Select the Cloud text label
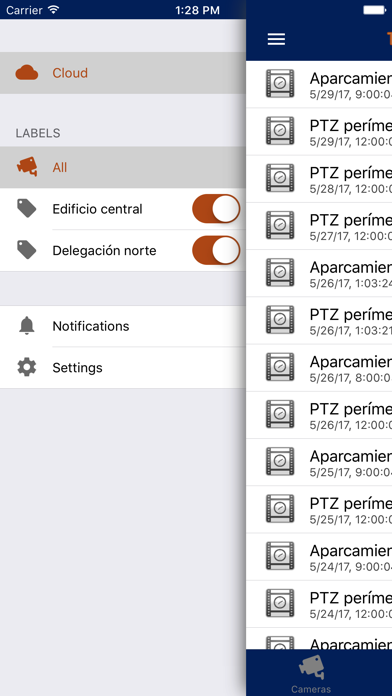Image resolution: width=392 pixels, height=696 pixels. pos(70,73)
